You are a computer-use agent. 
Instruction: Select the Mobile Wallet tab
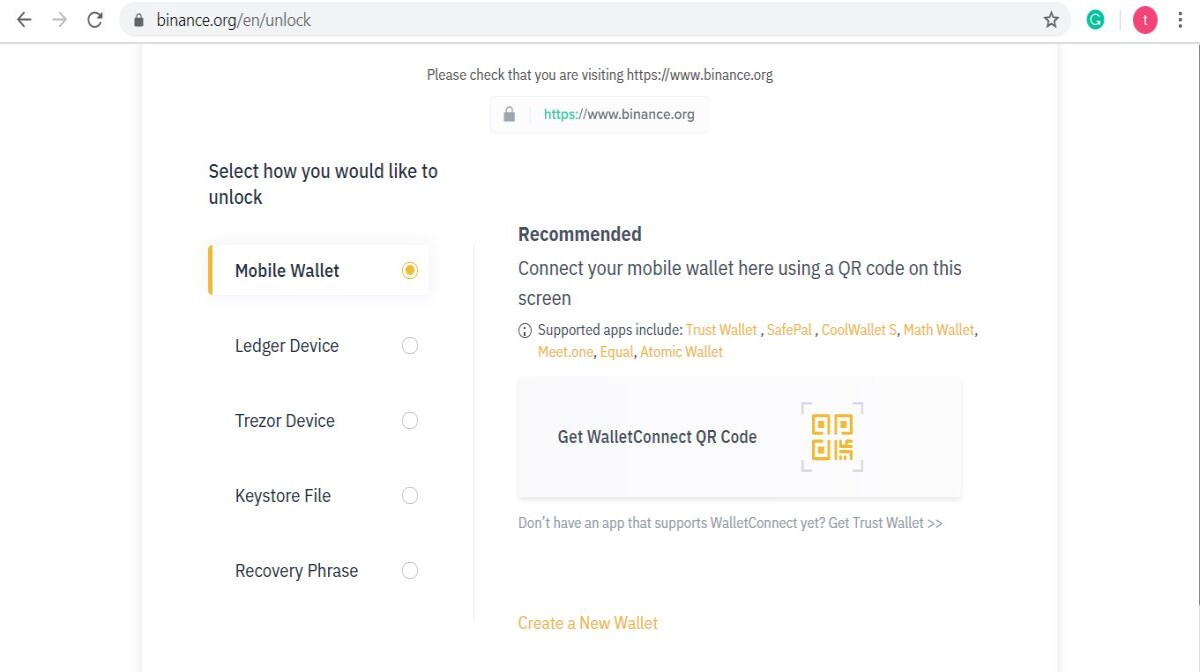320,271
